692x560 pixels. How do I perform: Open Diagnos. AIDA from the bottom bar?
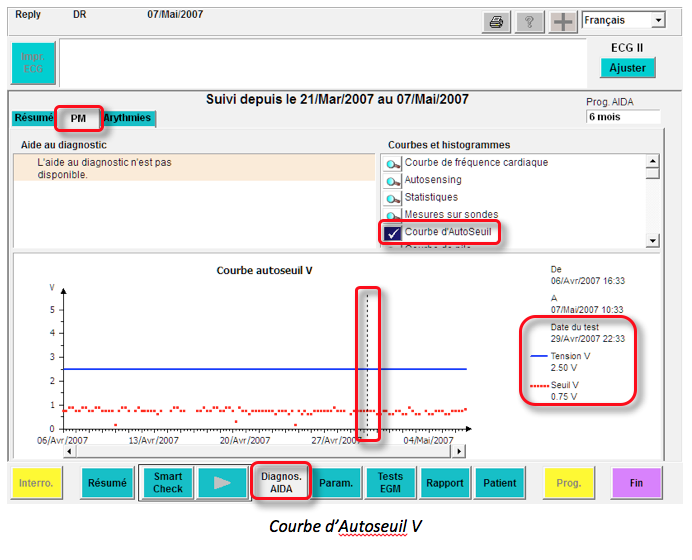281,483
